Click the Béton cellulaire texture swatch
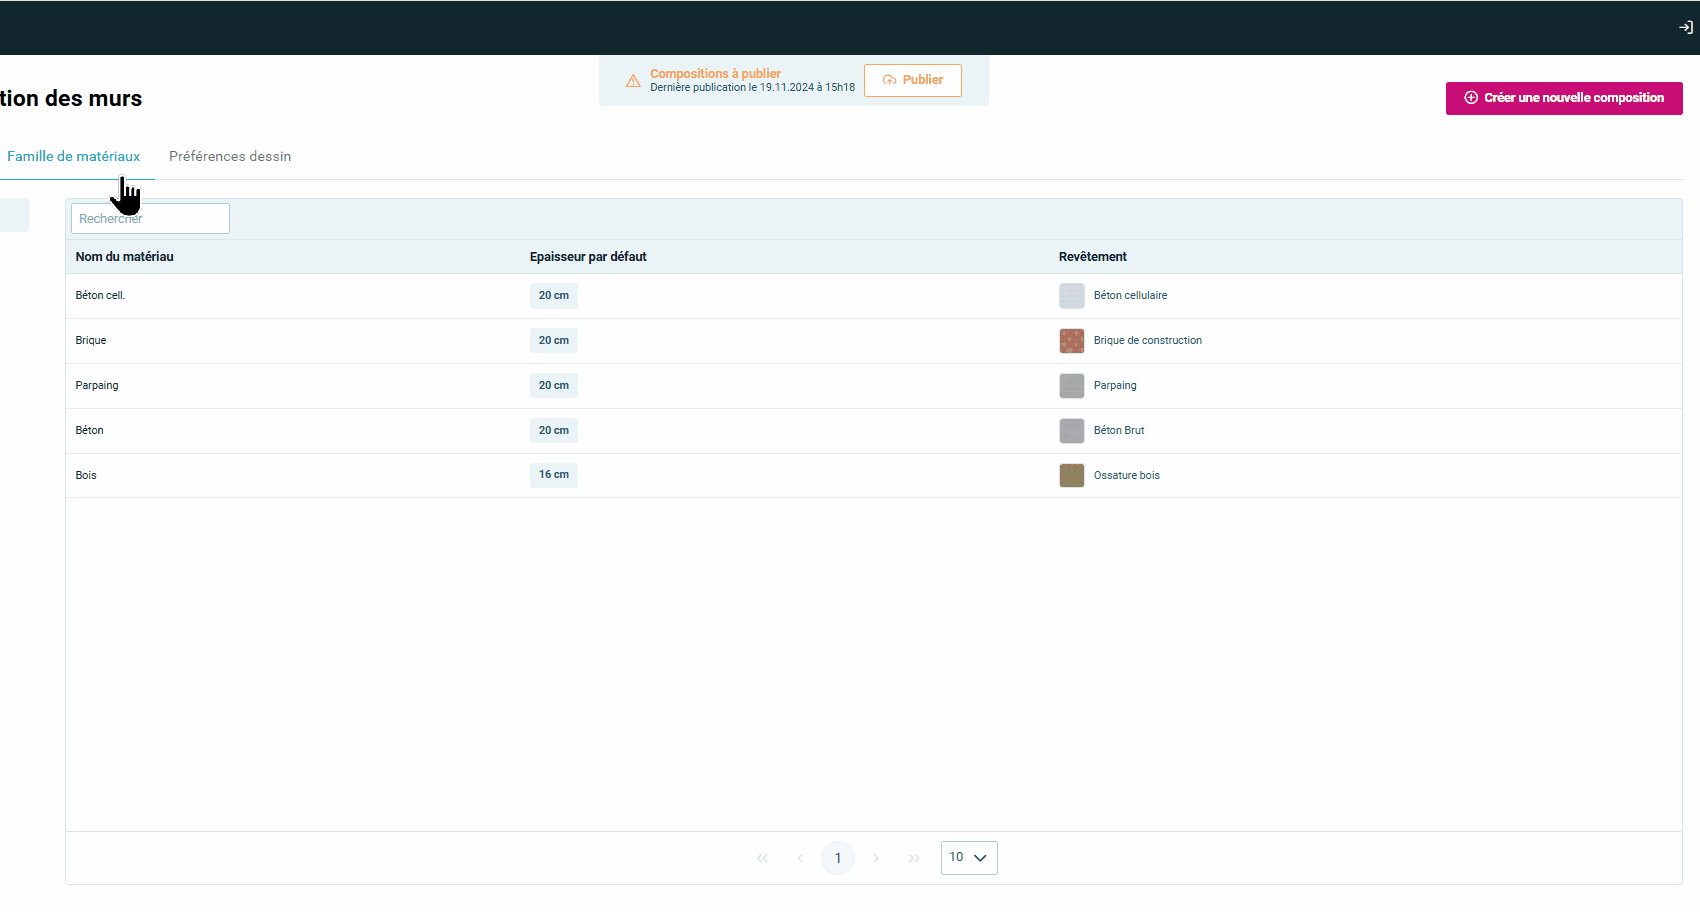The image size is (1700, 912). [1071, 296]
